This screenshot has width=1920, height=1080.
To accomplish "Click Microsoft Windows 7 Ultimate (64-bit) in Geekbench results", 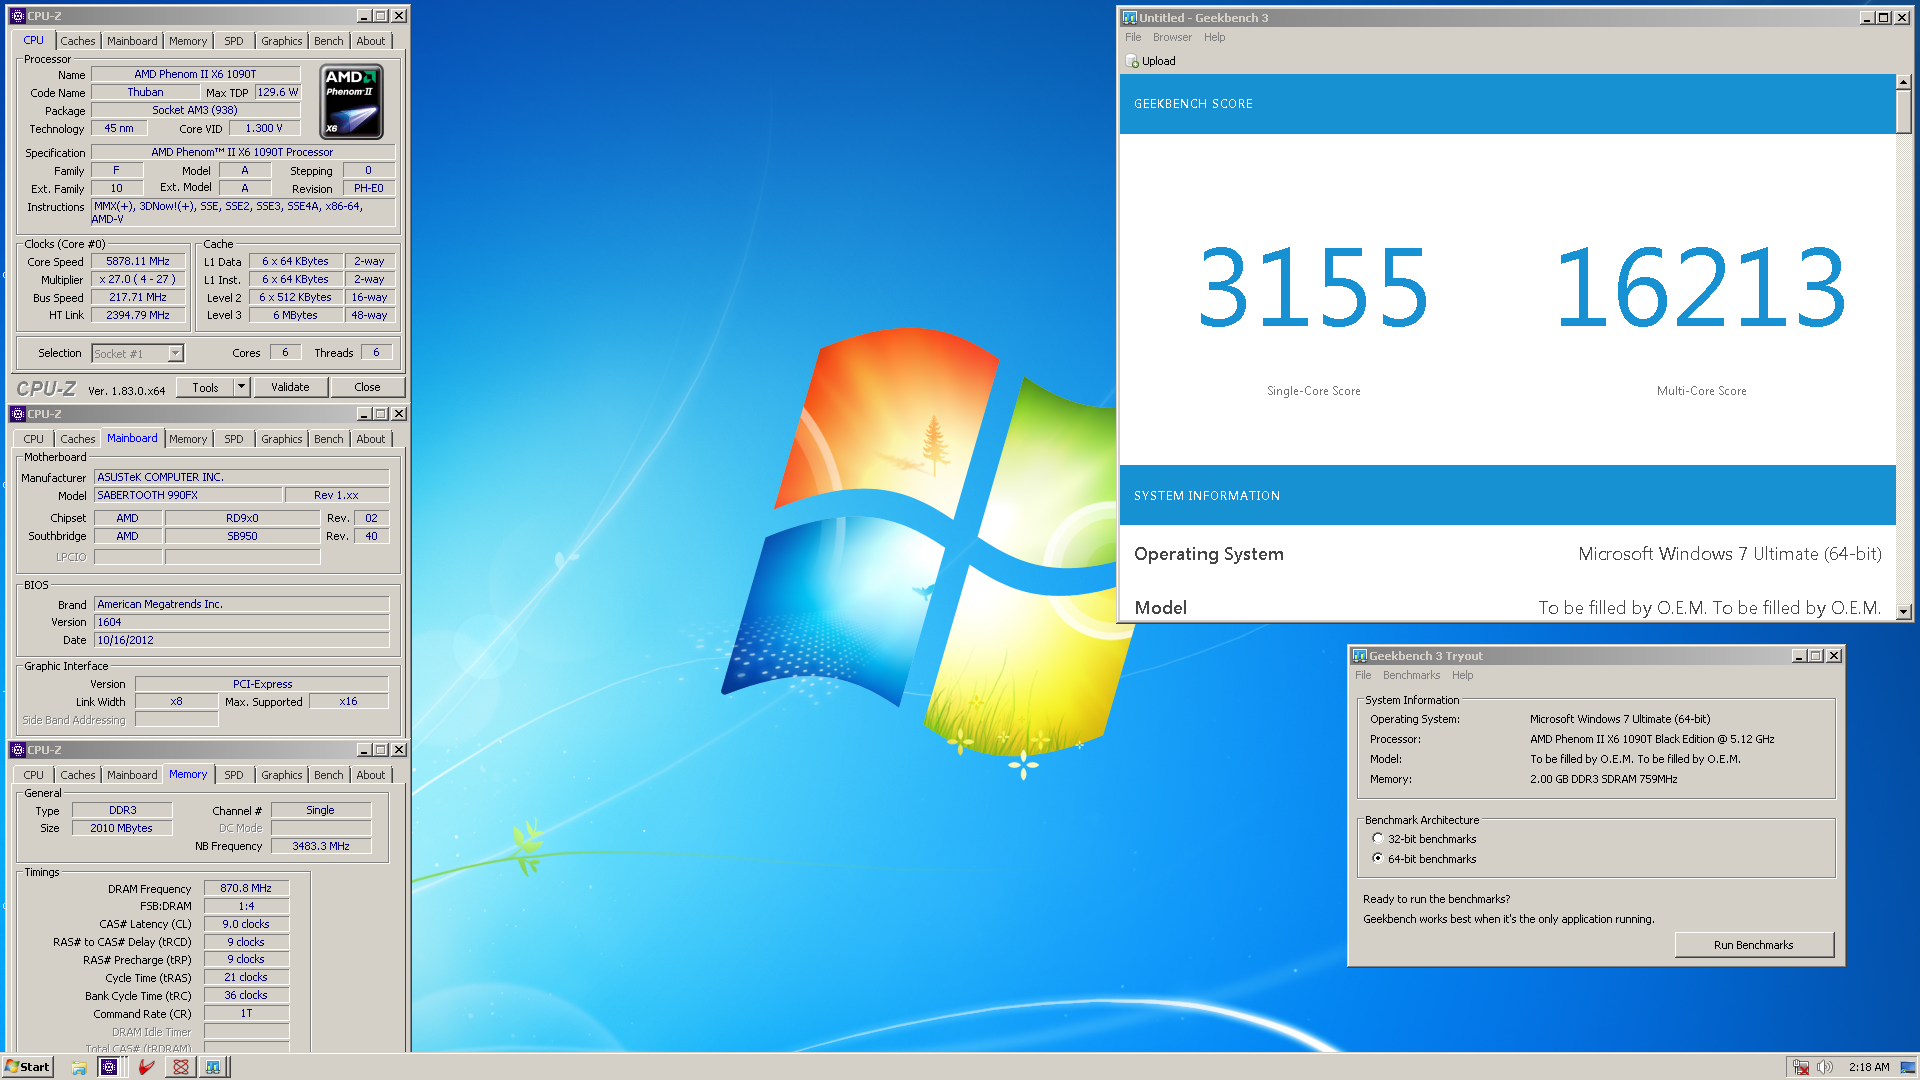I will (1729, 554).
